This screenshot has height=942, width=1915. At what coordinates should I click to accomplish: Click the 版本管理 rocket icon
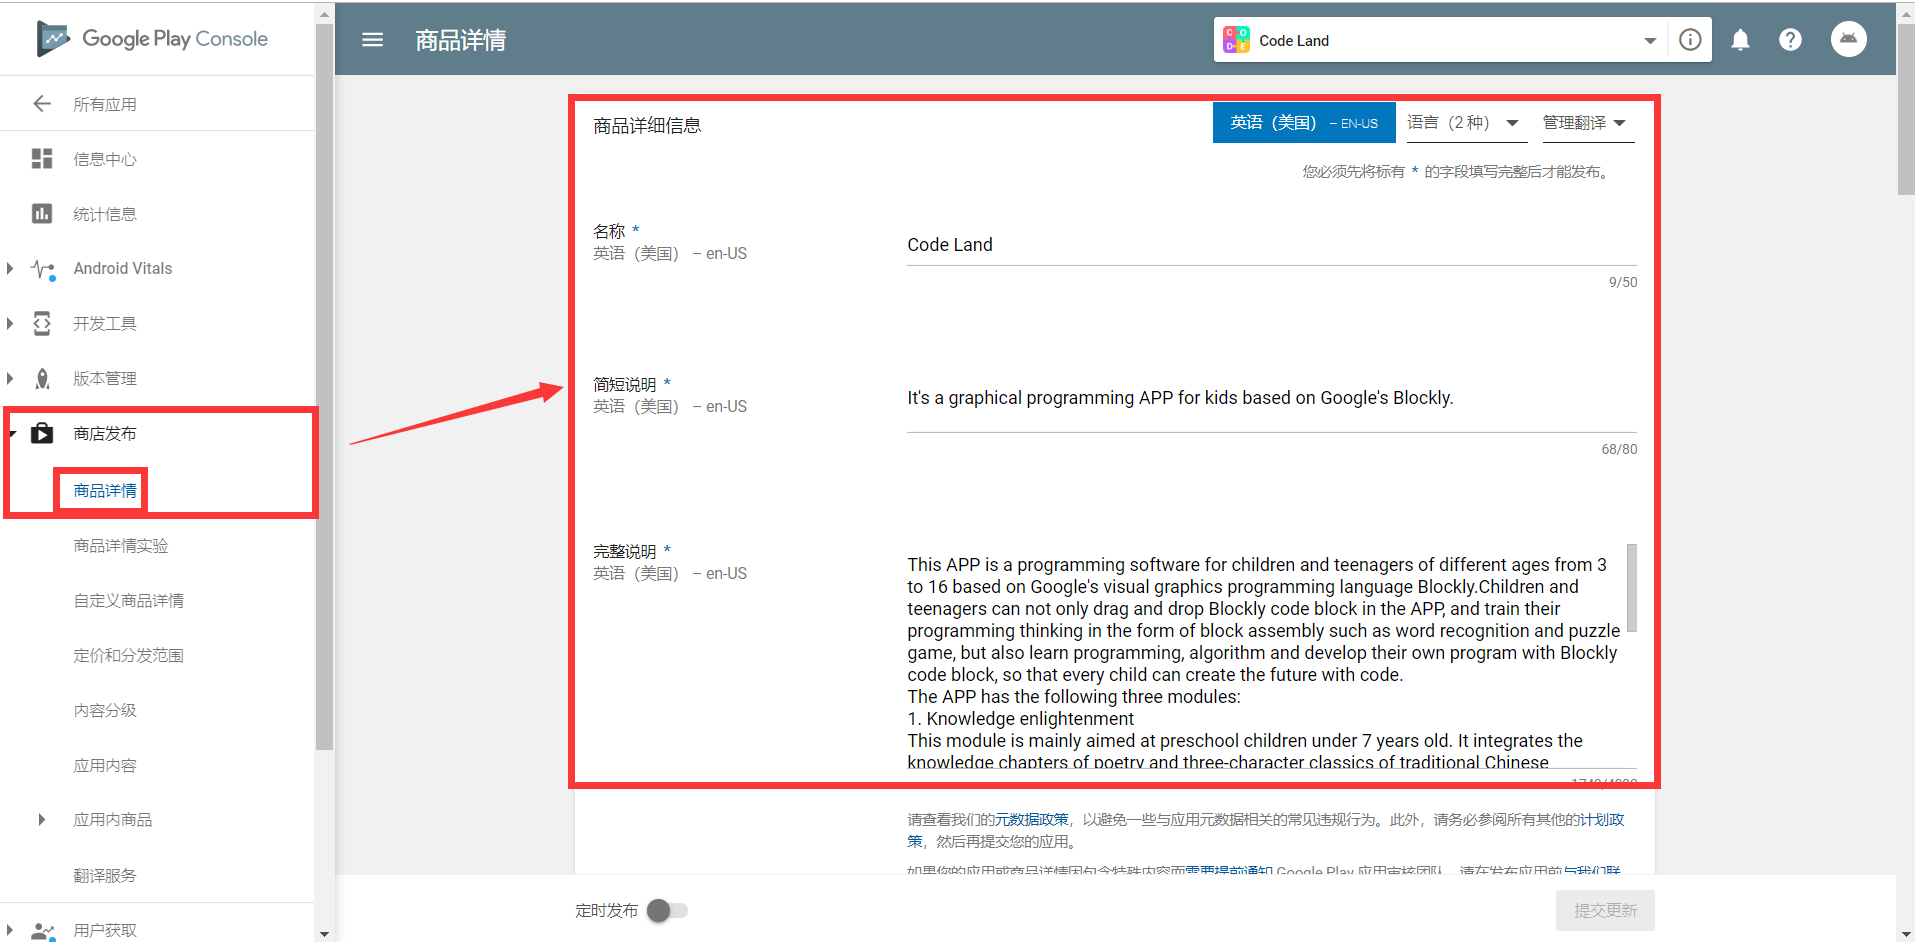(x=42, y=379)
